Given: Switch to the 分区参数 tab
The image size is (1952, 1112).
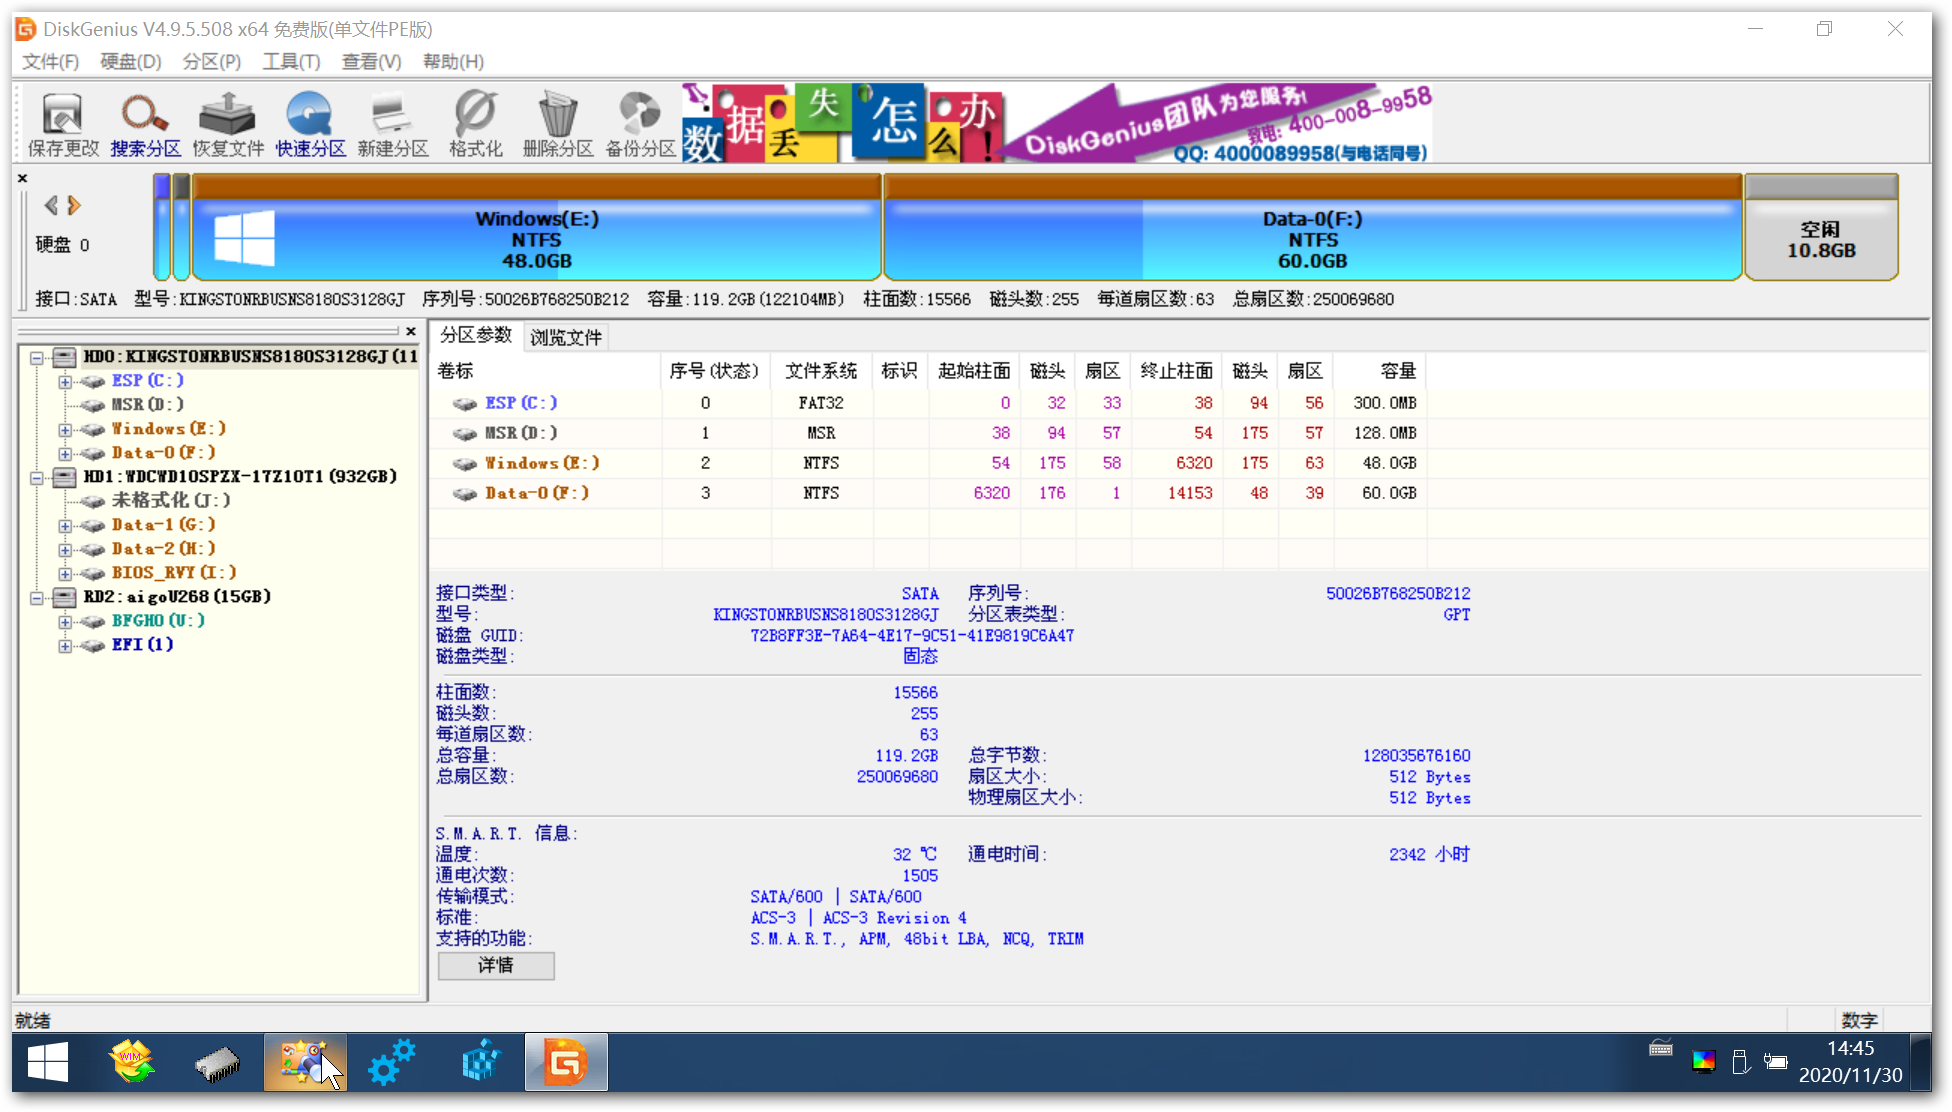Looking at the screenshot, I should tap(476, 335).
